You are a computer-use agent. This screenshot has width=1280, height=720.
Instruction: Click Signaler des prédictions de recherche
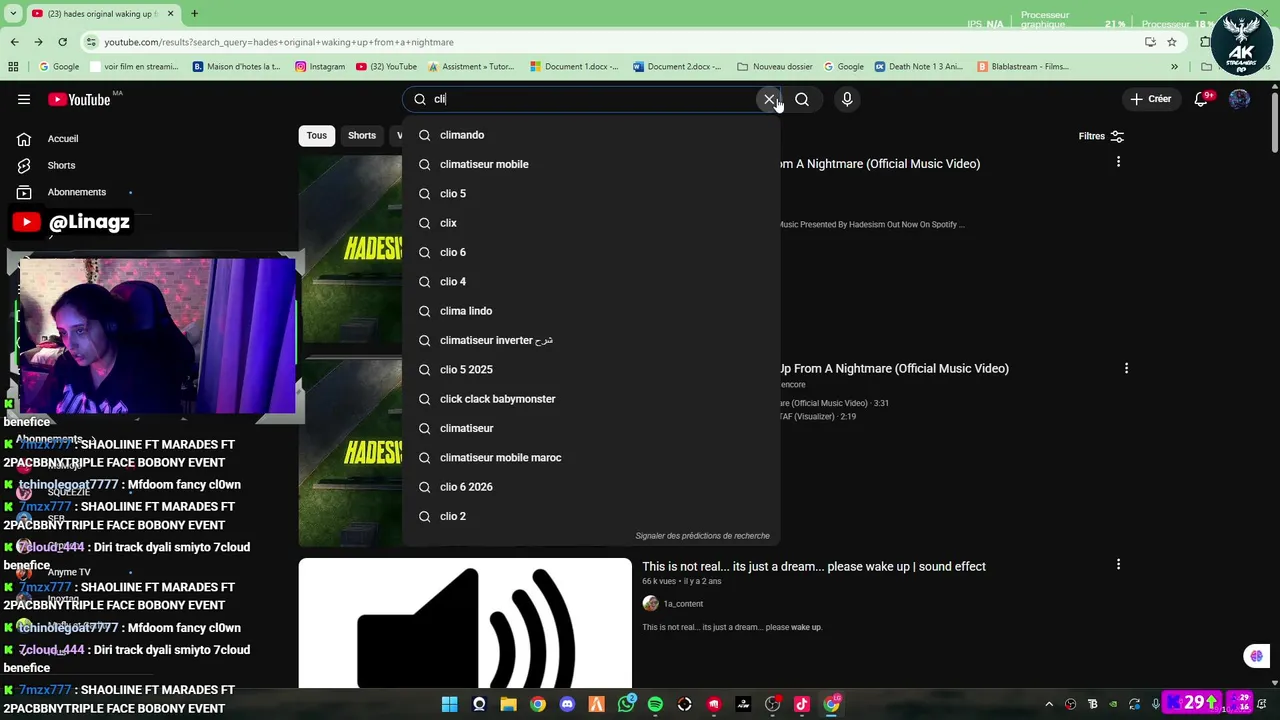point(702,536)
